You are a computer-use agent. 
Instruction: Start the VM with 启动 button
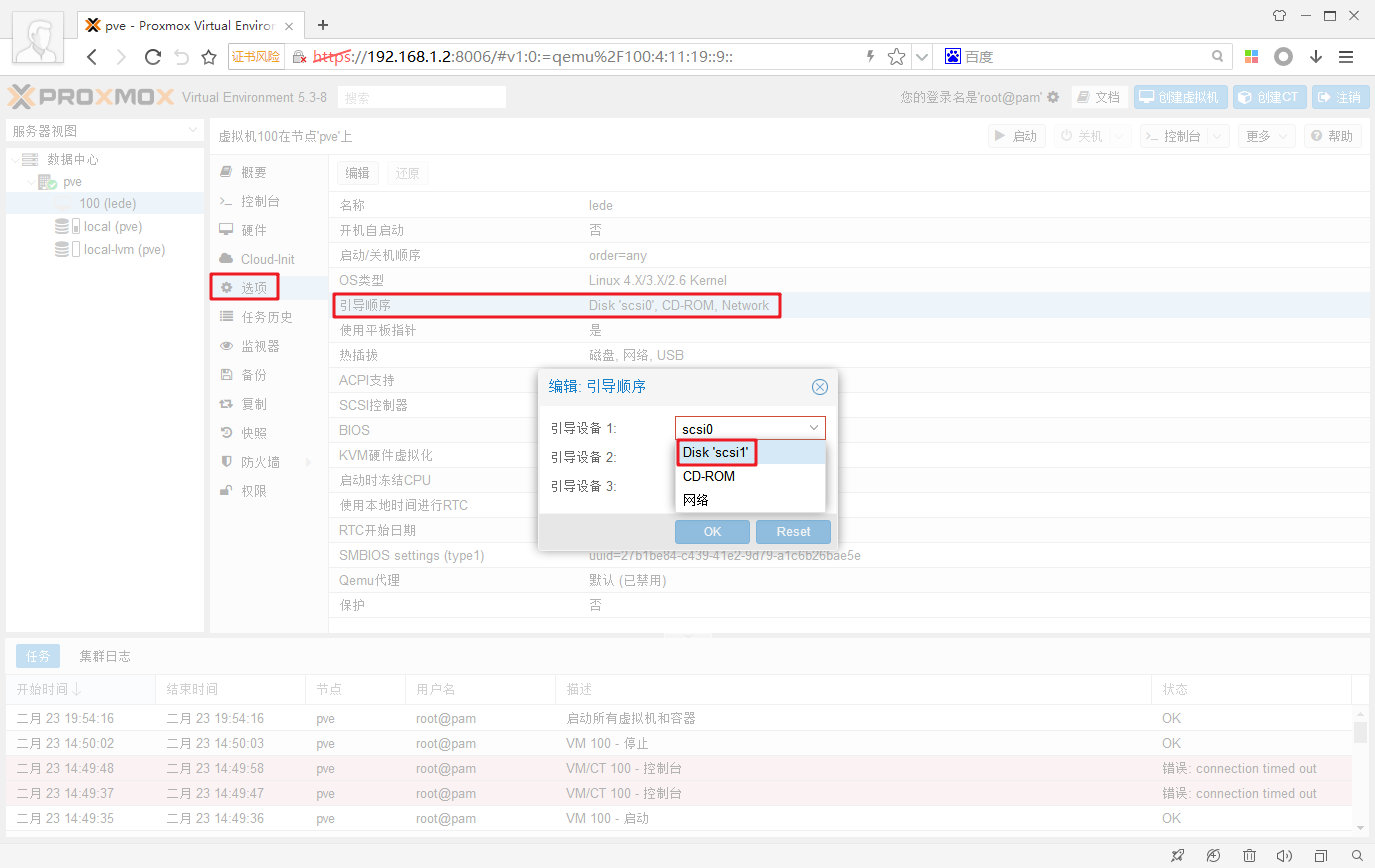(1017, 136)
